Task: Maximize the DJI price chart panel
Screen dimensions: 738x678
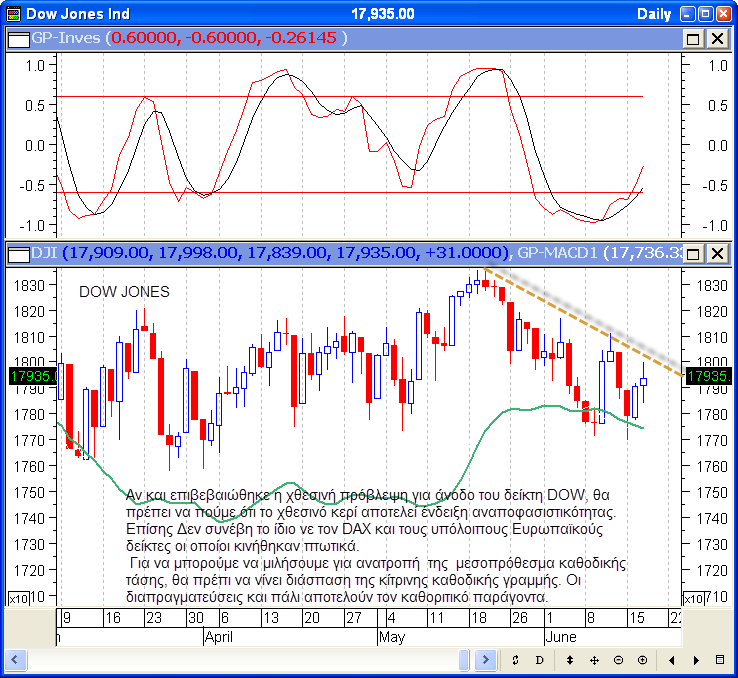Action: tap(693, 254)
